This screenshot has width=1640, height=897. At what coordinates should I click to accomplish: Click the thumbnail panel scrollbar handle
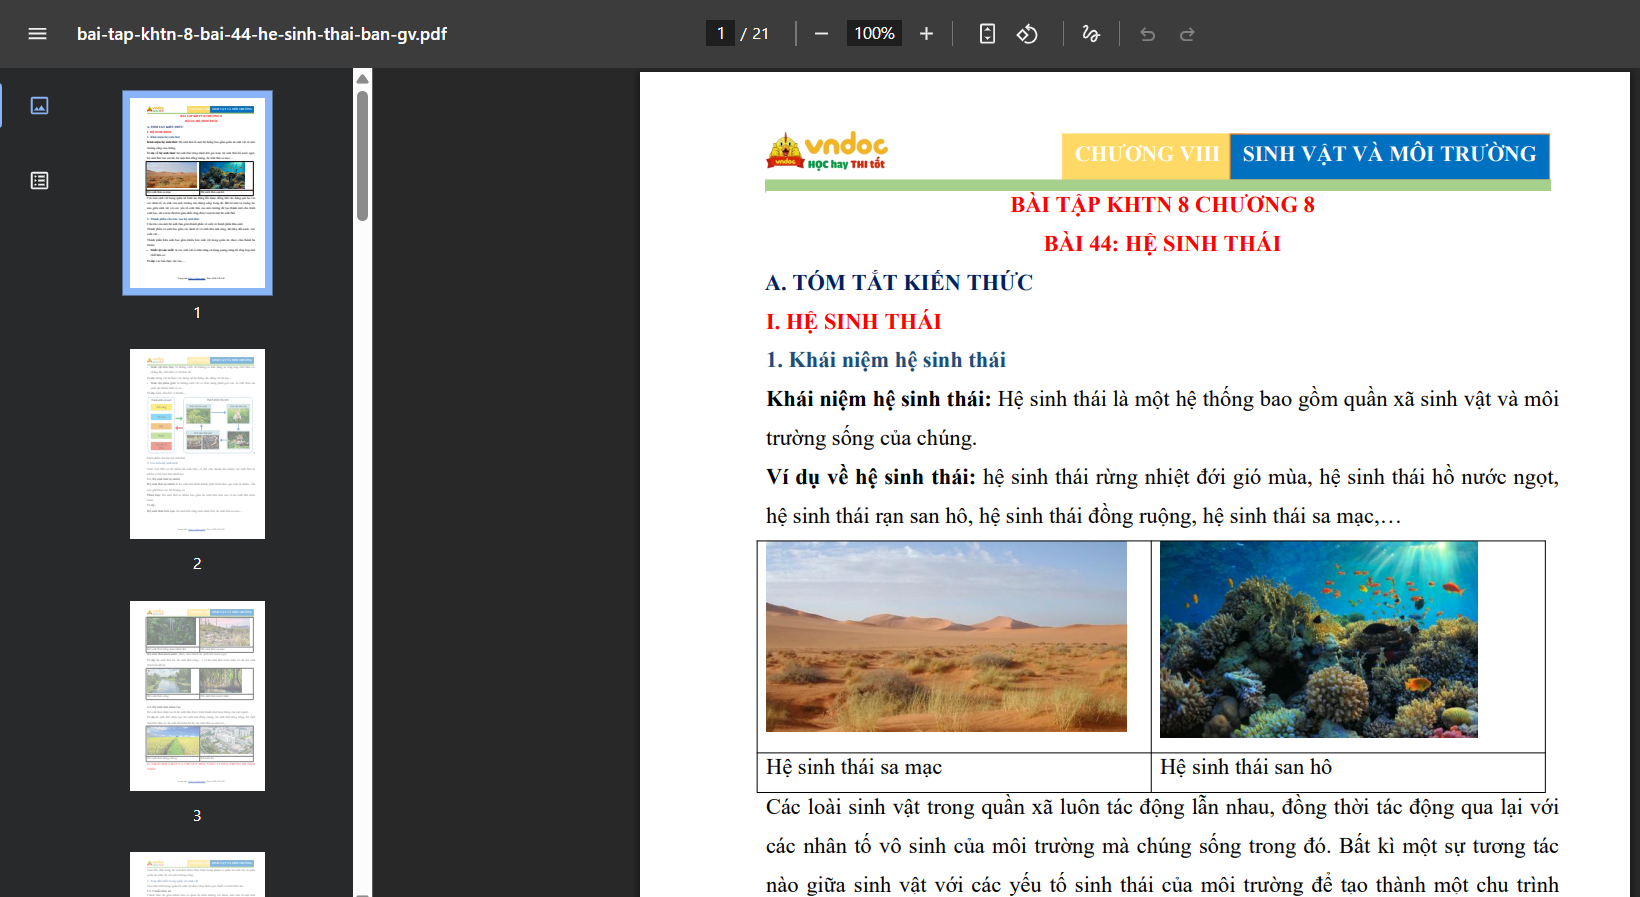(x=363, y=155)
